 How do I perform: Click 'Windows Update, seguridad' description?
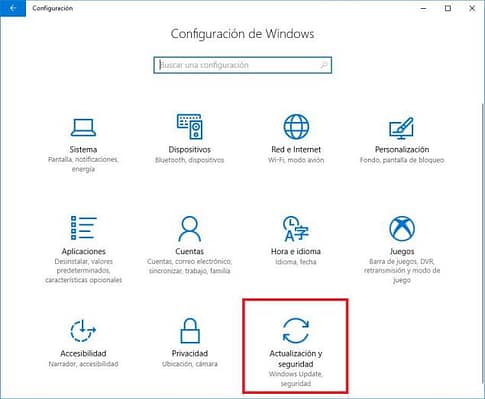coord(296,379)
